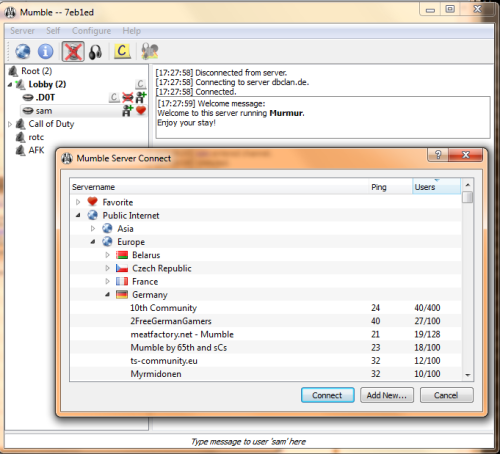Open the Self menu
This screenshot has width=500, height=454.
tap(53, 31)
